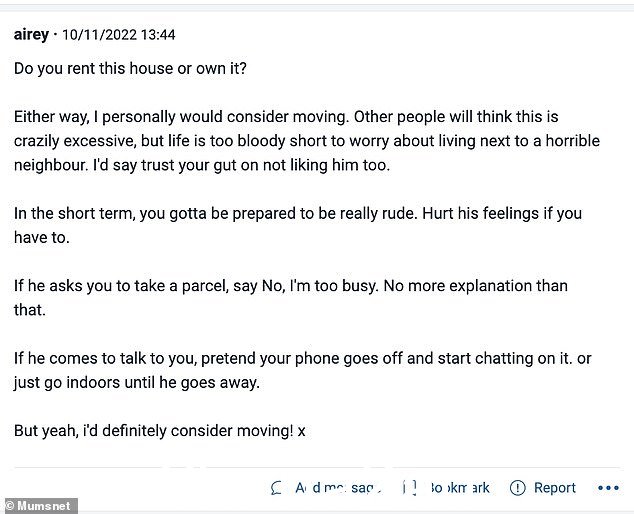The height and width of the screenshot is (514, 634).
Task: Open the three-dot more options menu
Action: point(608,488)
